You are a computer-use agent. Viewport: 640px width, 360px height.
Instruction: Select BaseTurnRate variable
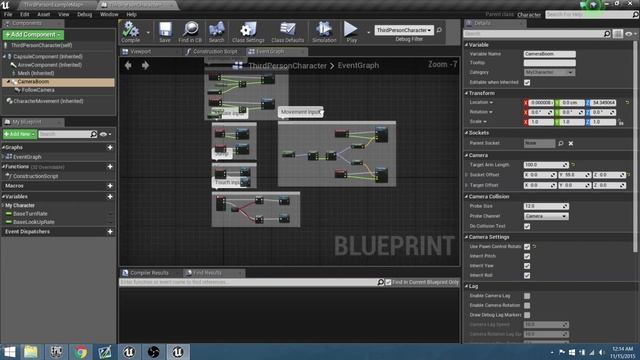click(x=30, y=213)
